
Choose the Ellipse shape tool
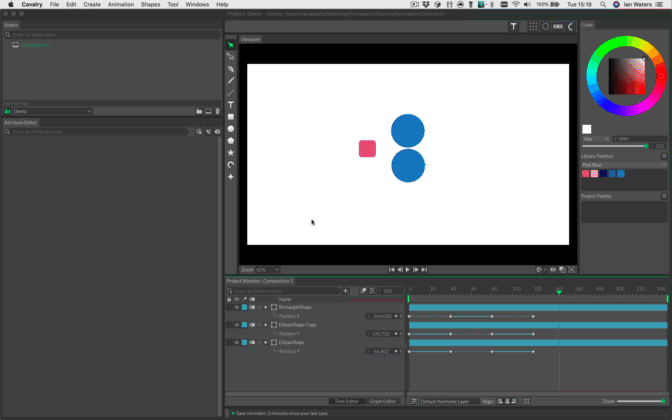coord(231,129)
